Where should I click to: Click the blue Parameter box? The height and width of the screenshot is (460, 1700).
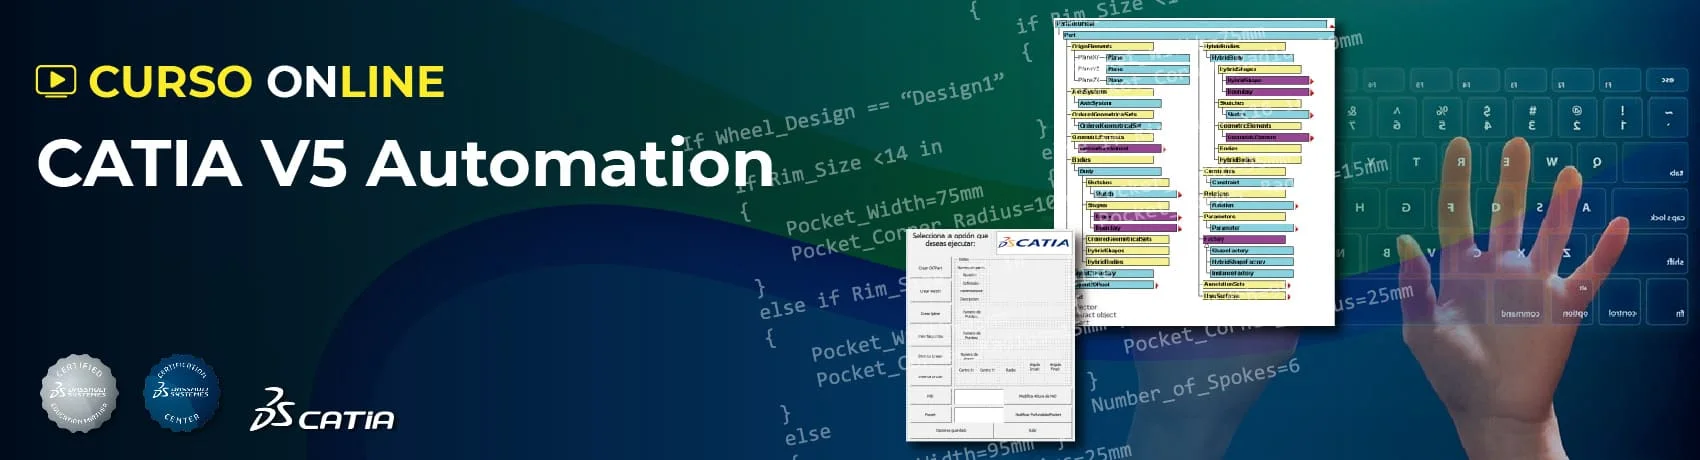point(1252,229)
